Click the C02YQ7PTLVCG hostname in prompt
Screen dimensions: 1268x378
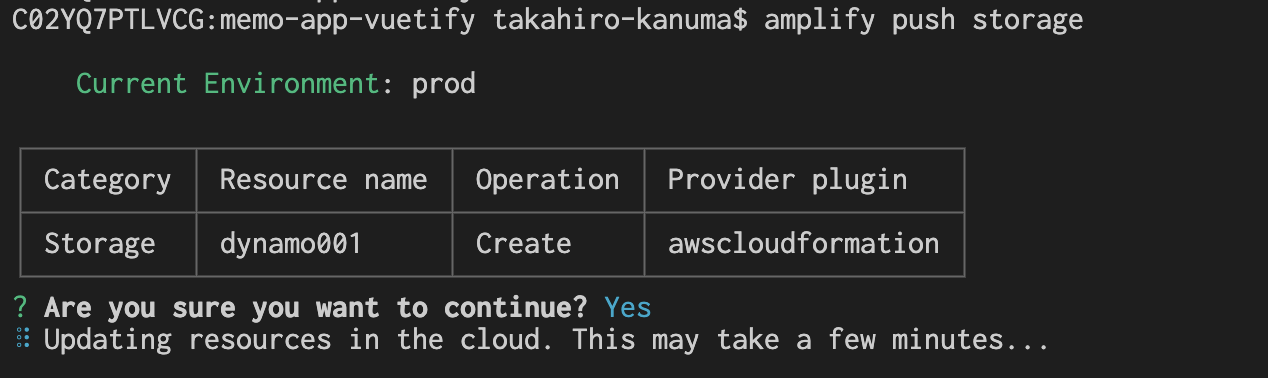pyautogui.click(x=108, y=20)
